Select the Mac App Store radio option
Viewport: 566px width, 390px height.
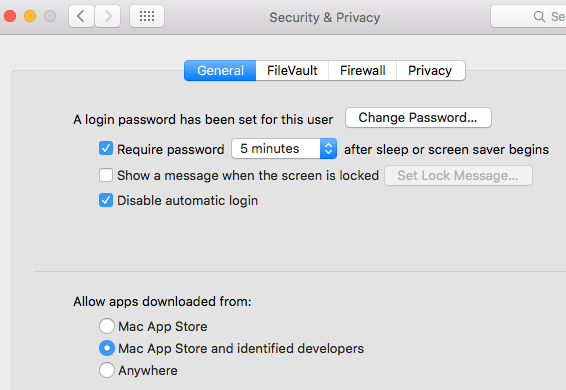tap(107, 326)
